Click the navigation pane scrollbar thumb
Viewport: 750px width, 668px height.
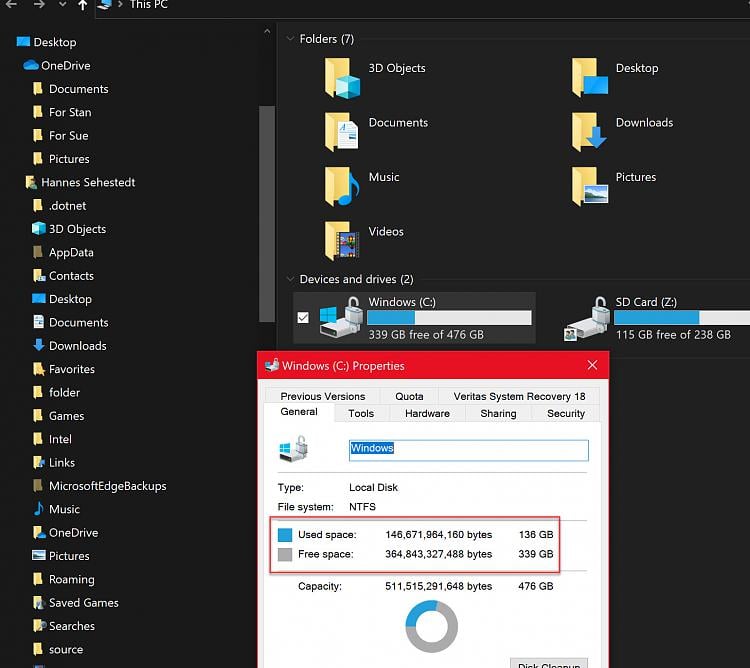267,214
